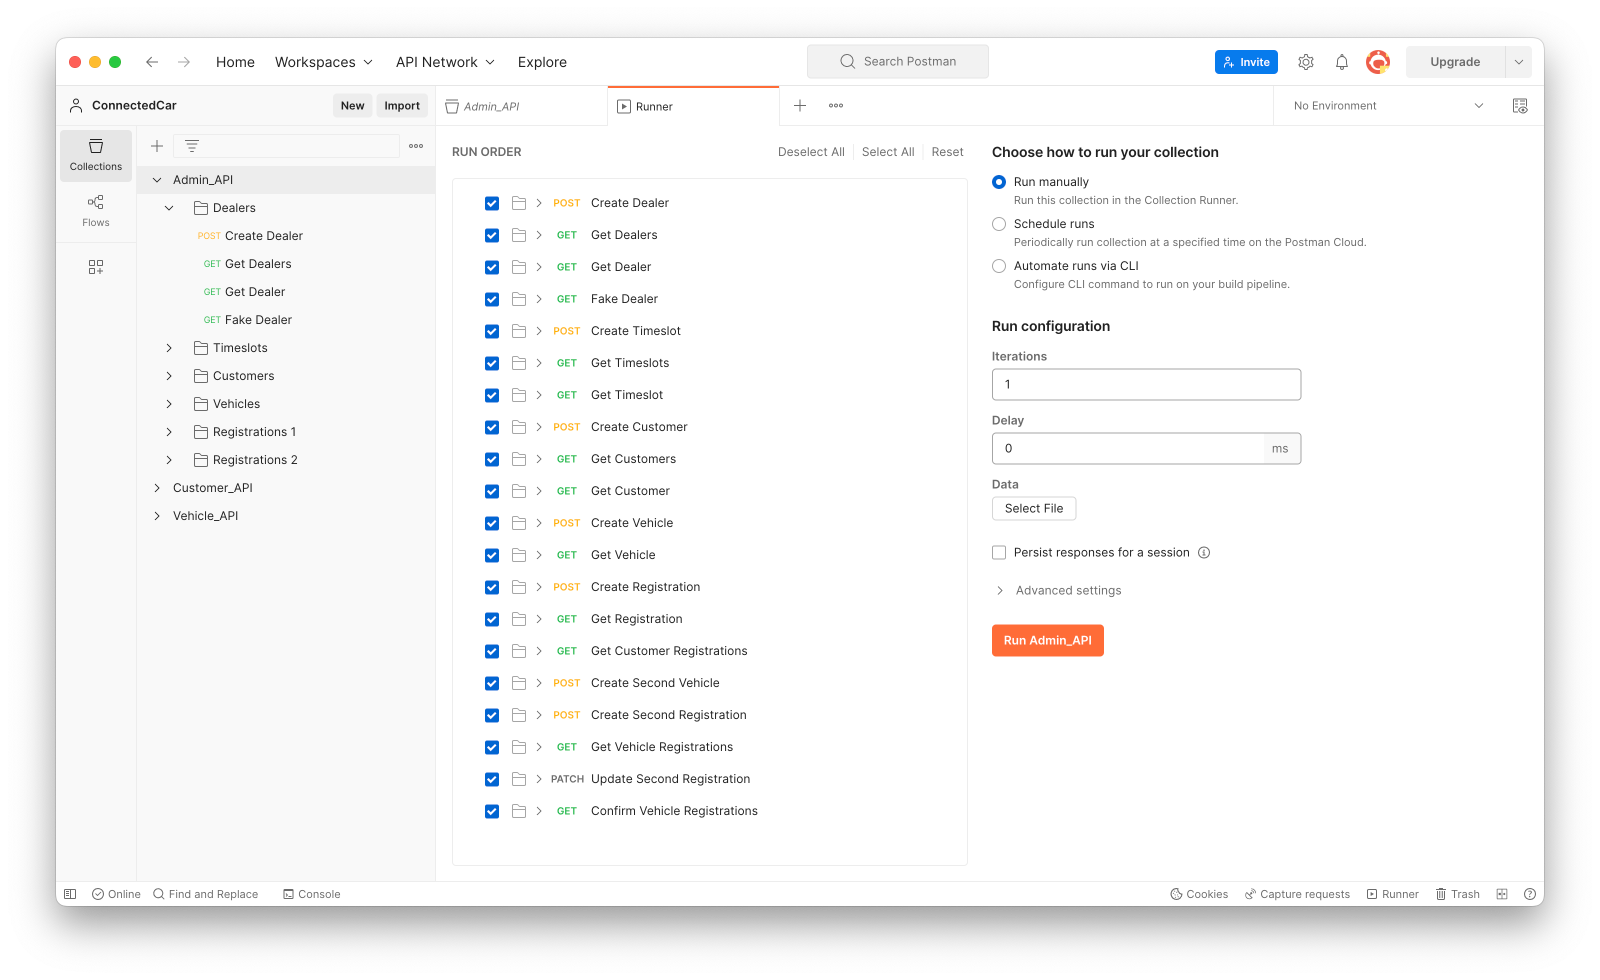Viewport: 1600px width, 980px height.
Task: Click the Delay input field
Action: pyautogui.click(x=1146, y=449)
